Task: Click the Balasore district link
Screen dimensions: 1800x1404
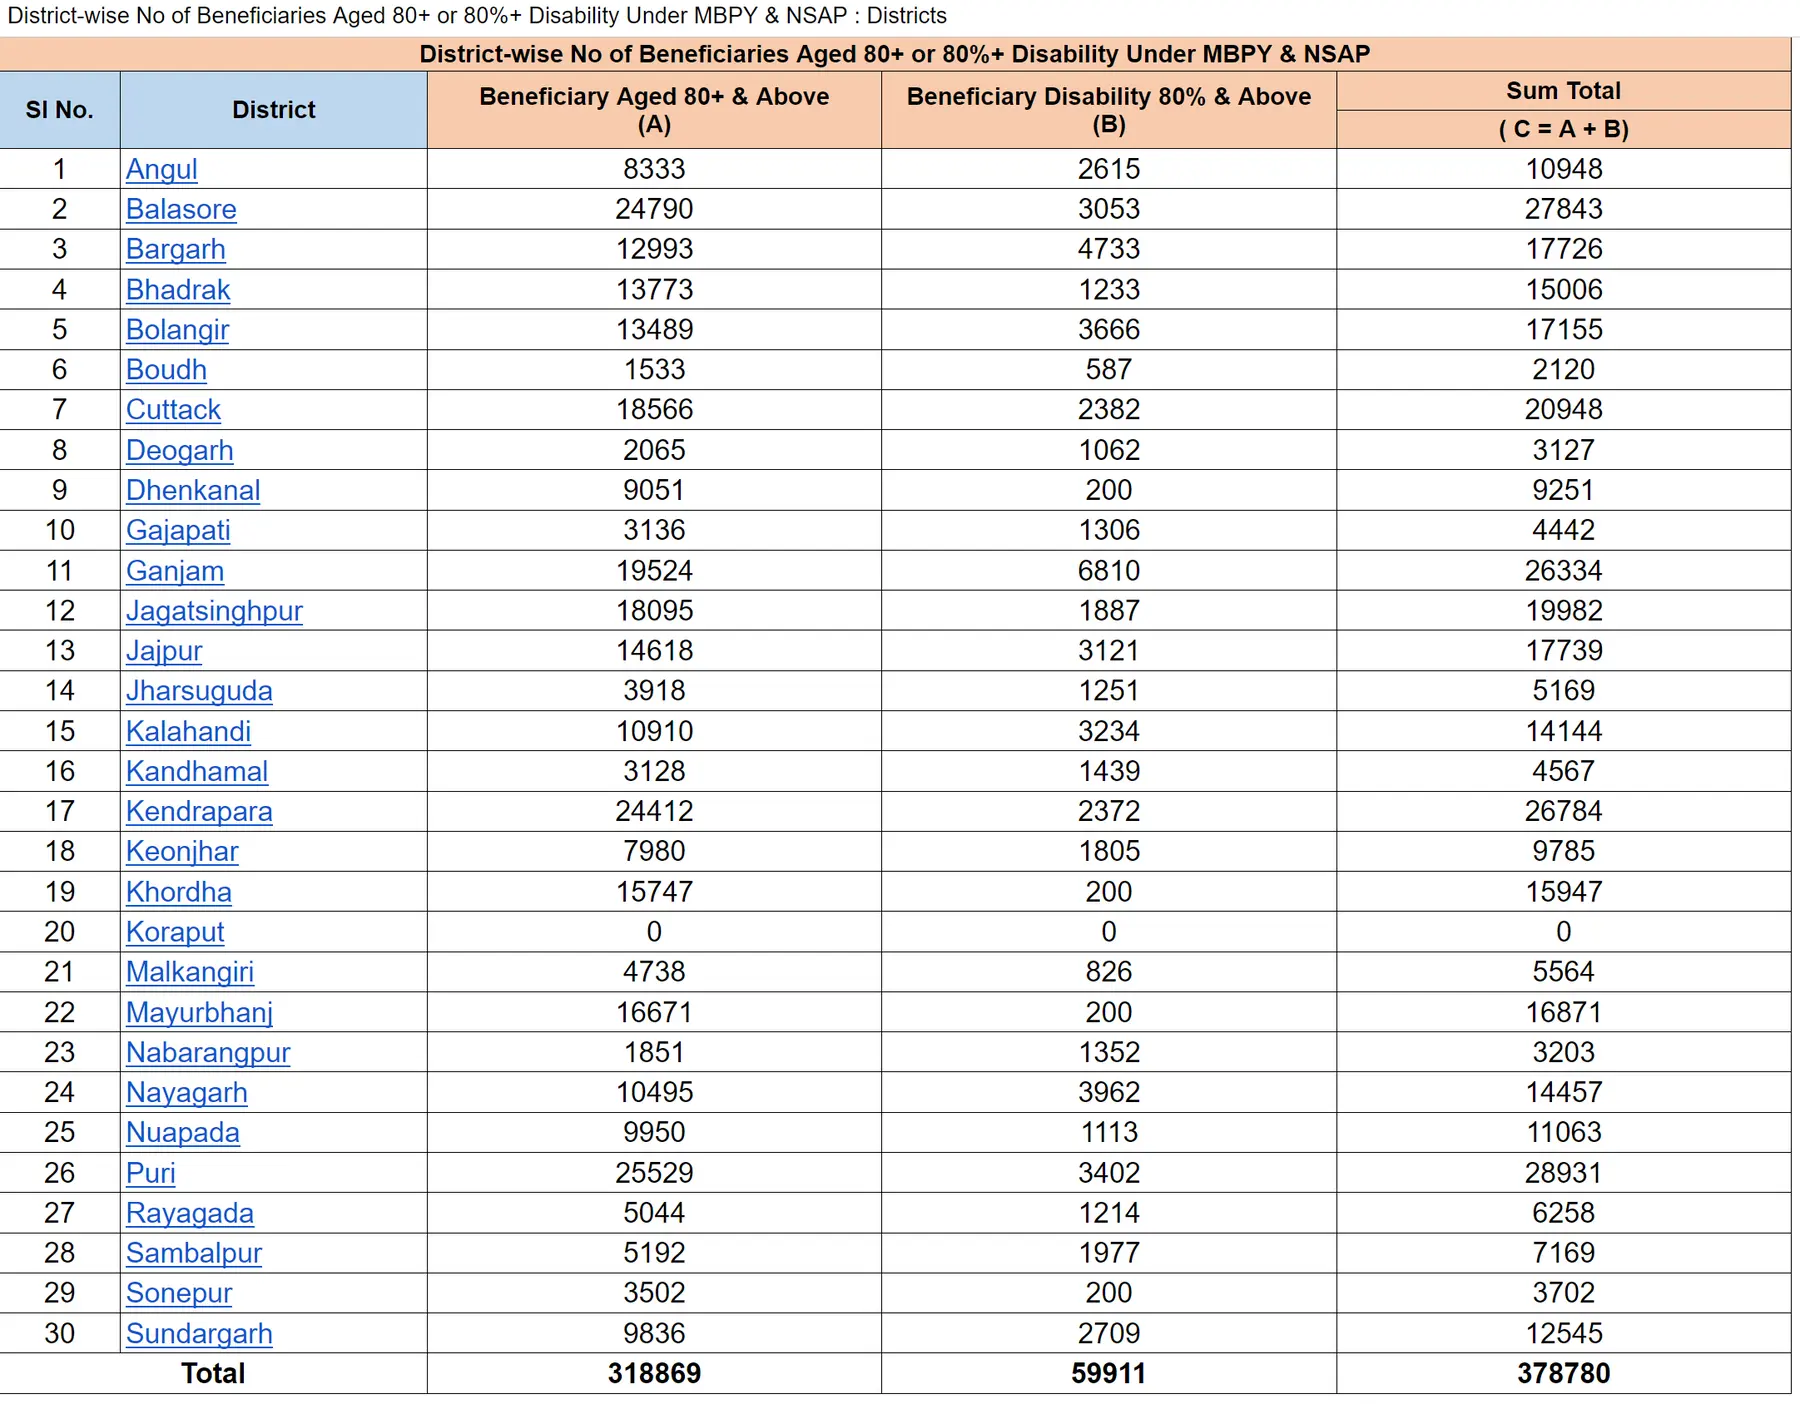Action: coord(181,209)
